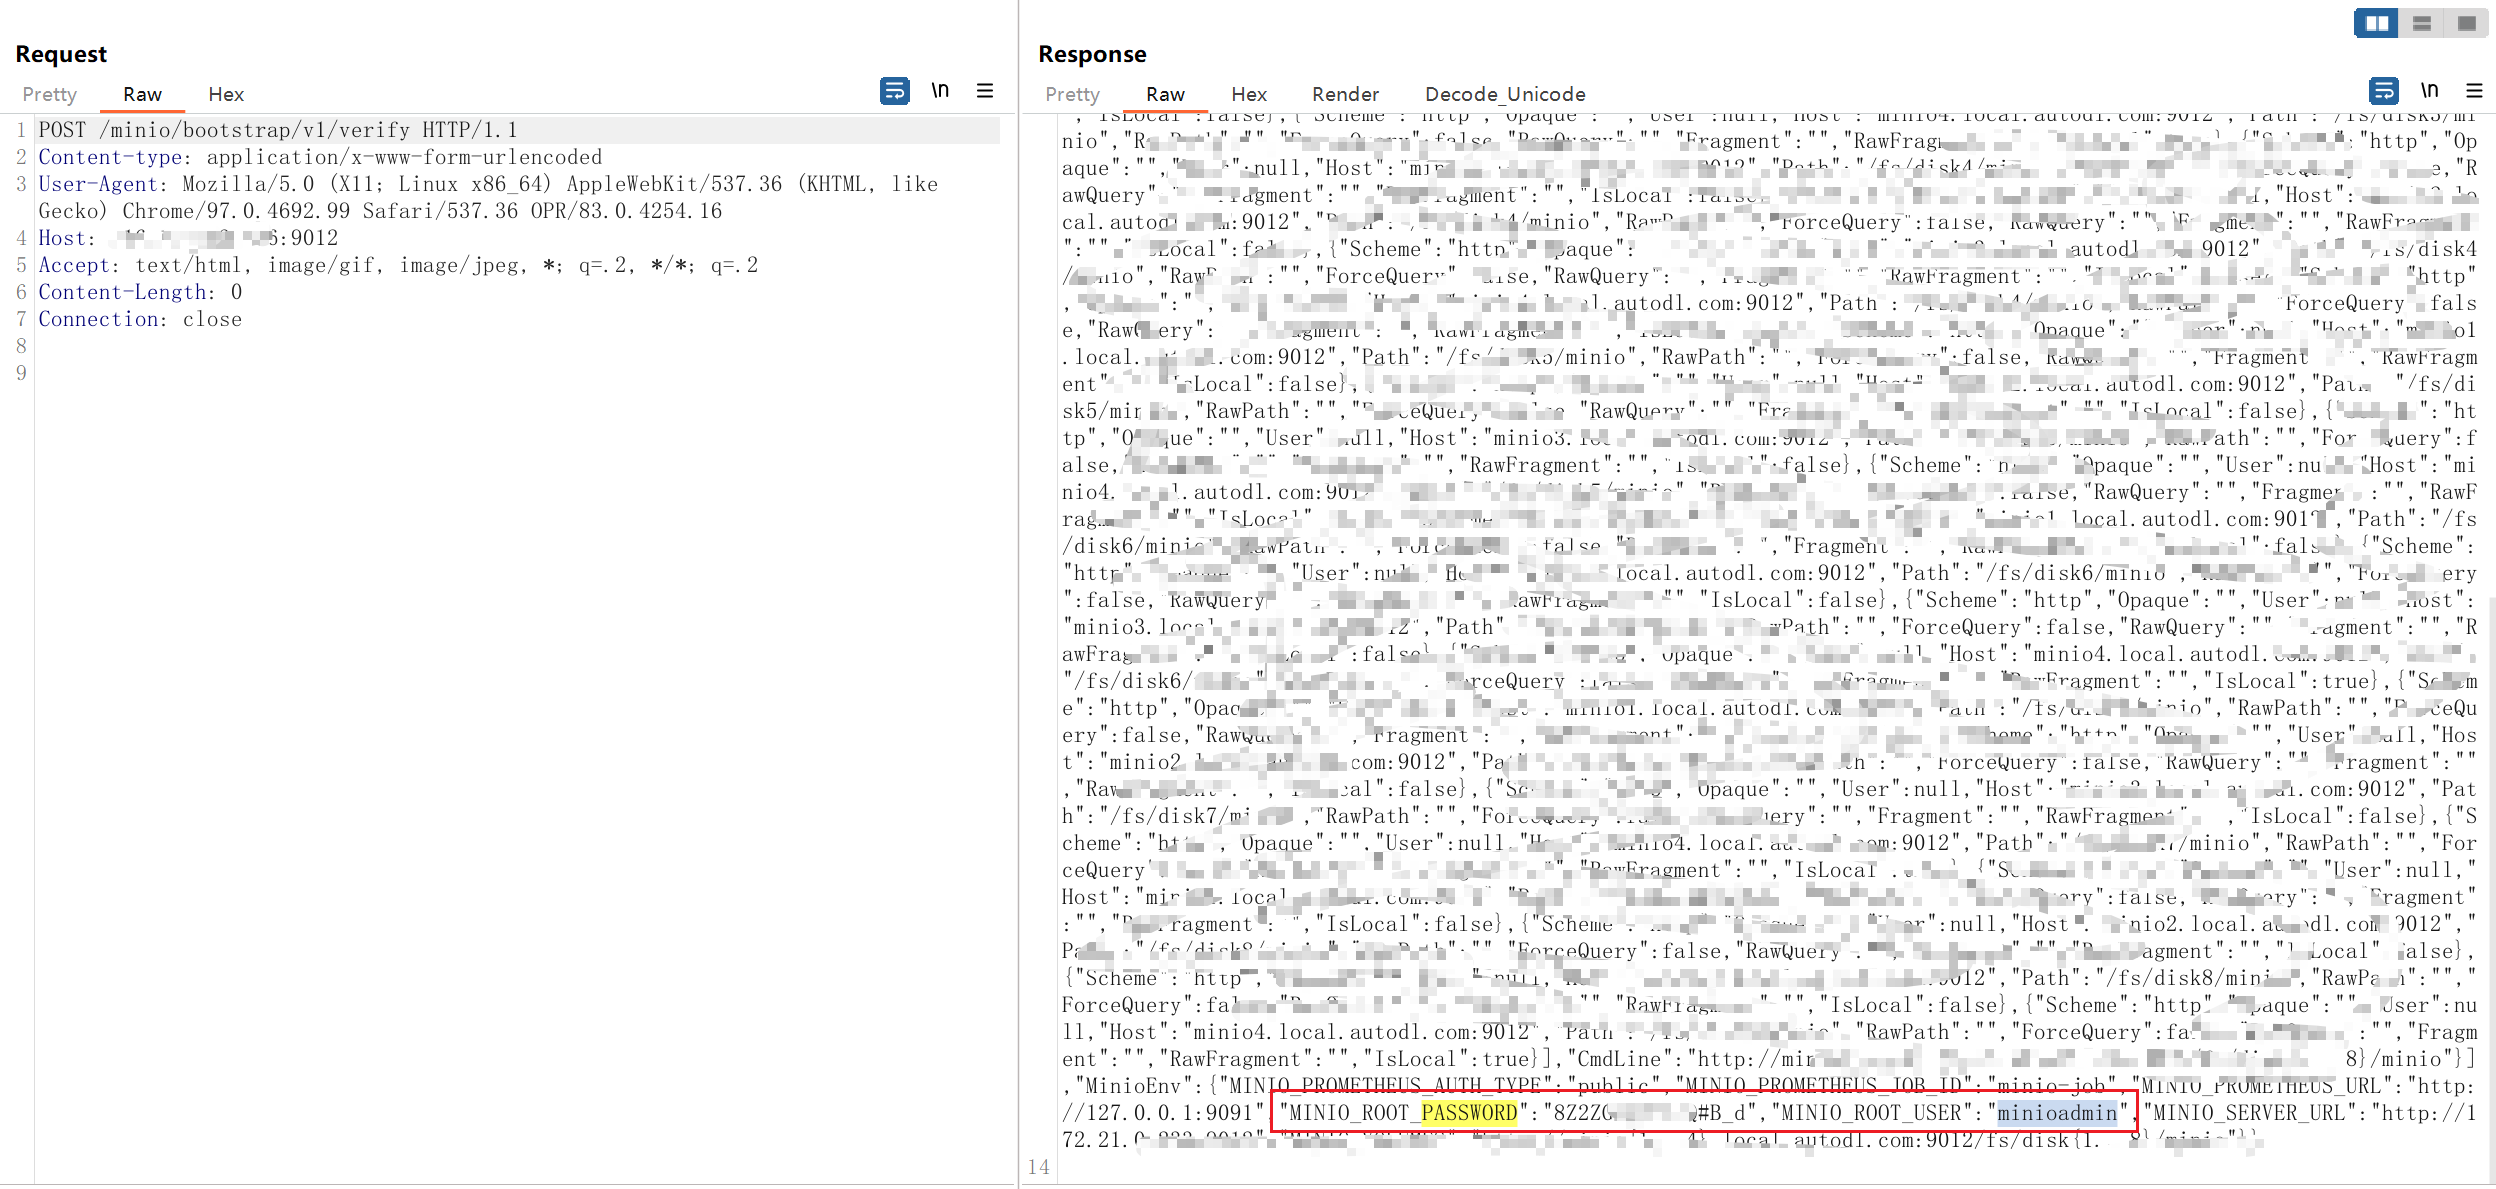The image size is (2496, 1189).
Task: Click the POST request line text
Action: 278,130
